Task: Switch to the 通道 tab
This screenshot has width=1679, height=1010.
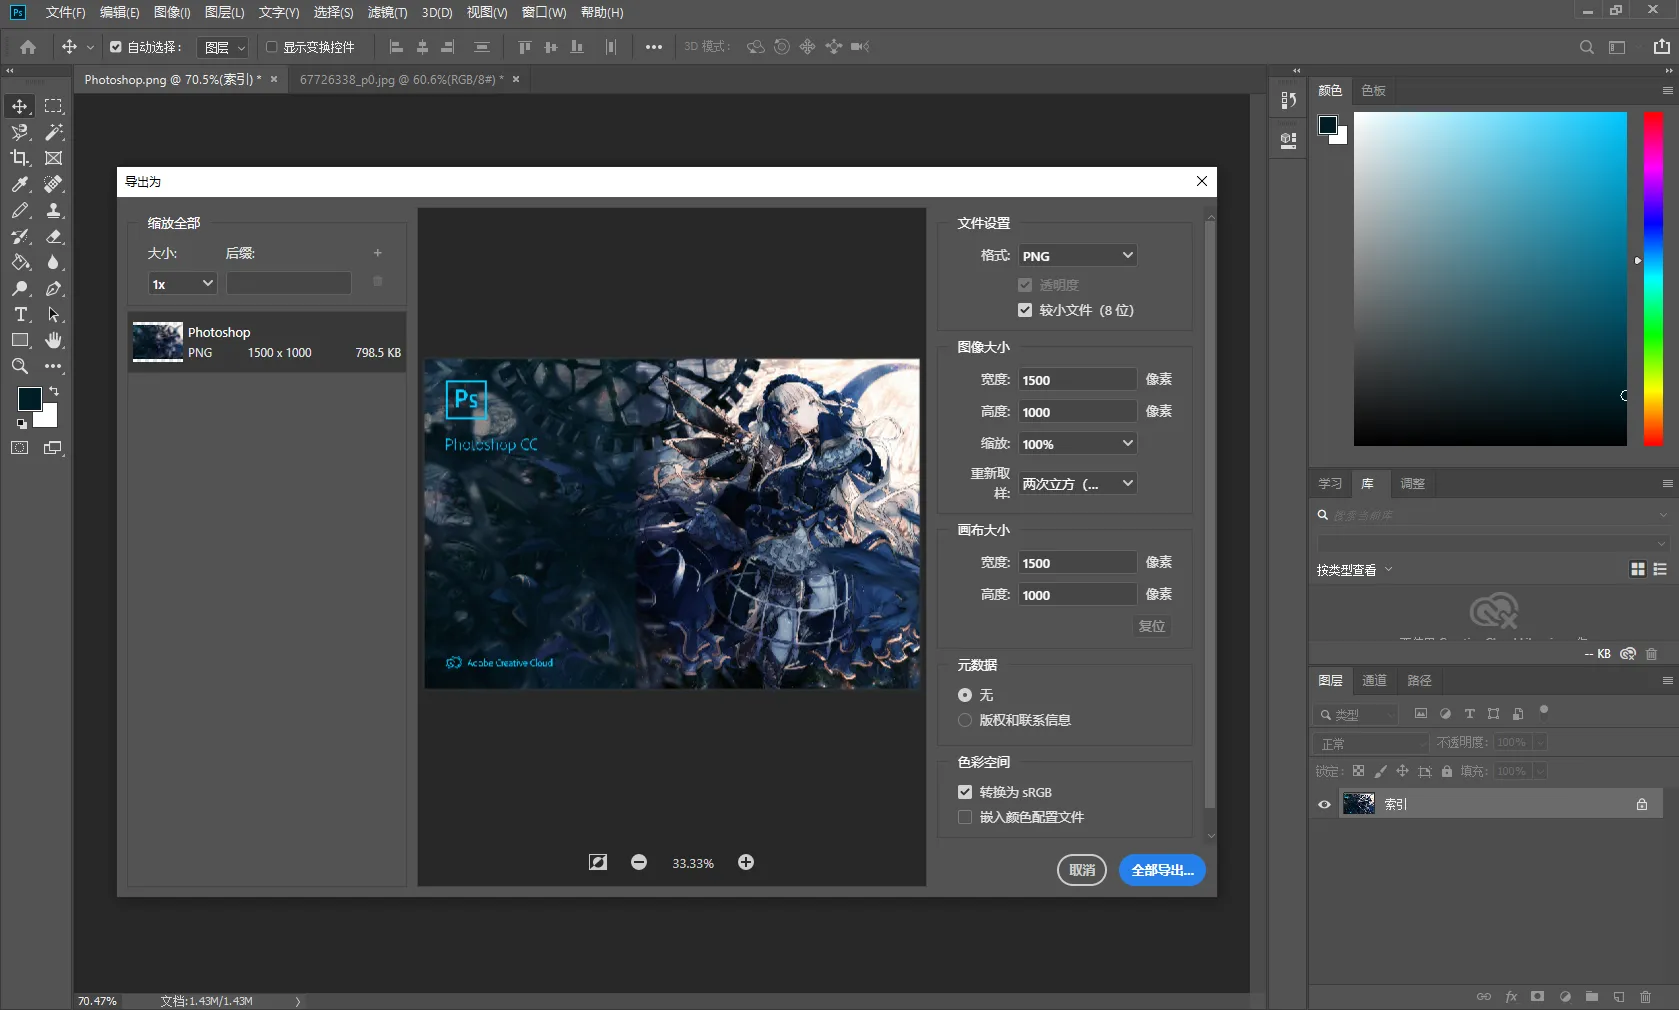Action: (x=1374, y=680)
